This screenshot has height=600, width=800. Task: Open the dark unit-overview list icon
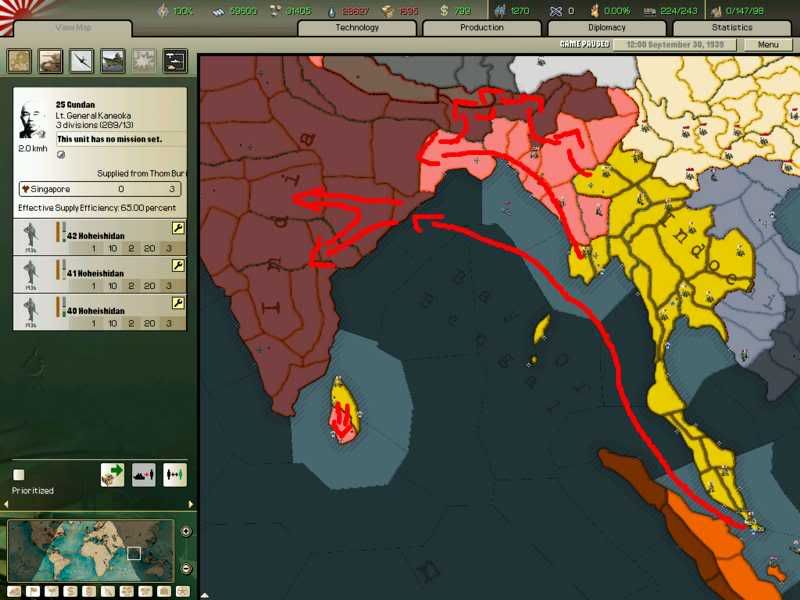(x=175, y=61)
